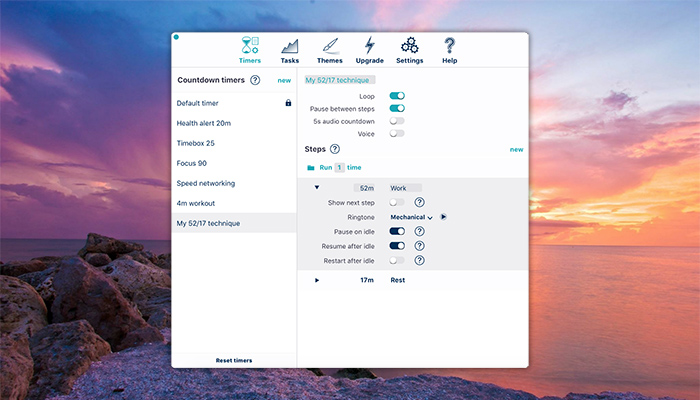The image size is (700, 400).
Task: Open the Upgrade tab
Action: coord(370,50)
